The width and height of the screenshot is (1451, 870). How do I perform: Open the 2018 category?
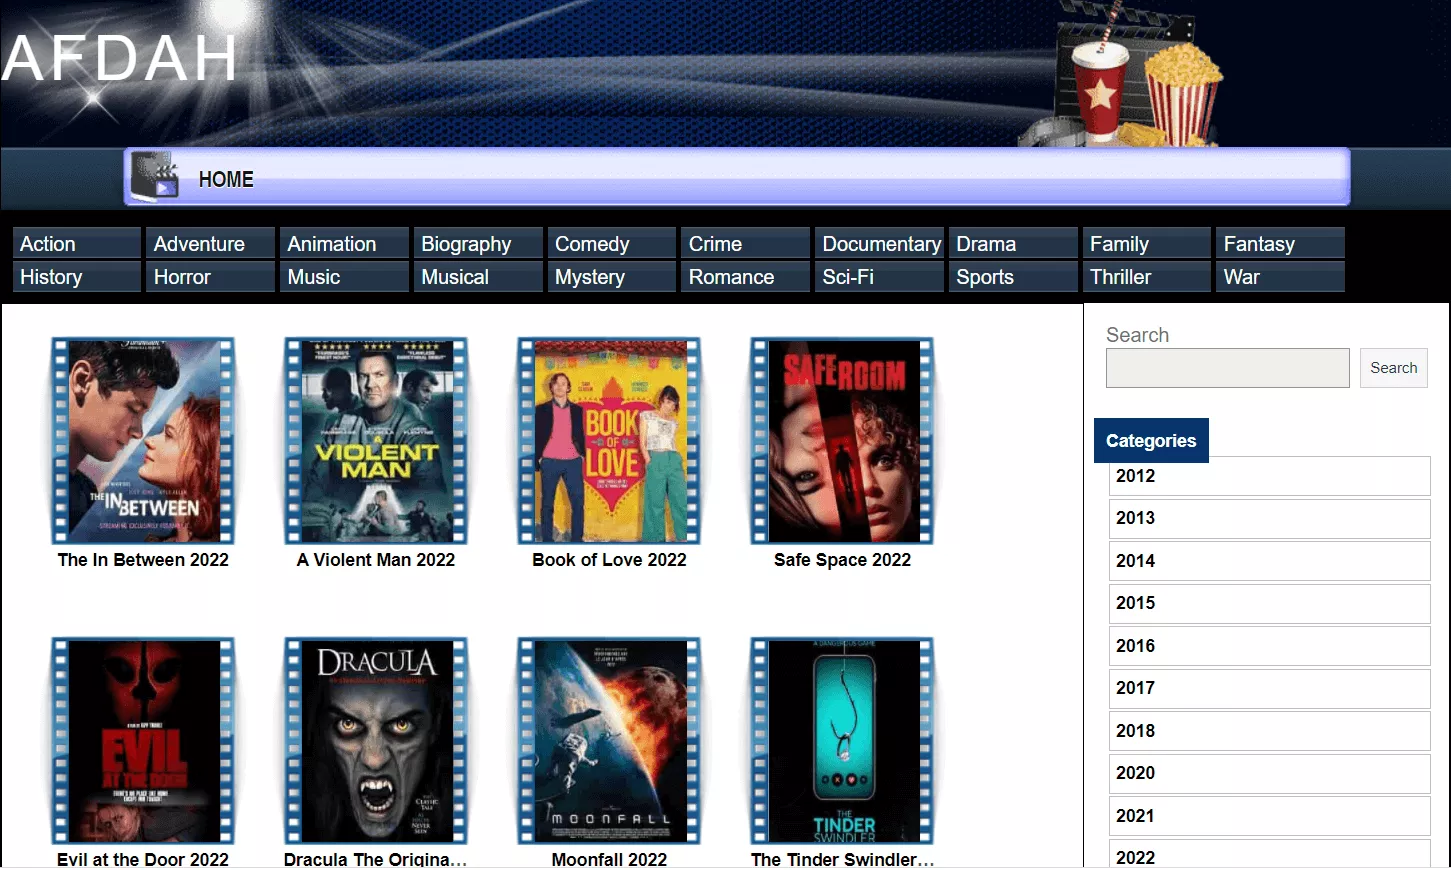click(x=1270, y=731)
